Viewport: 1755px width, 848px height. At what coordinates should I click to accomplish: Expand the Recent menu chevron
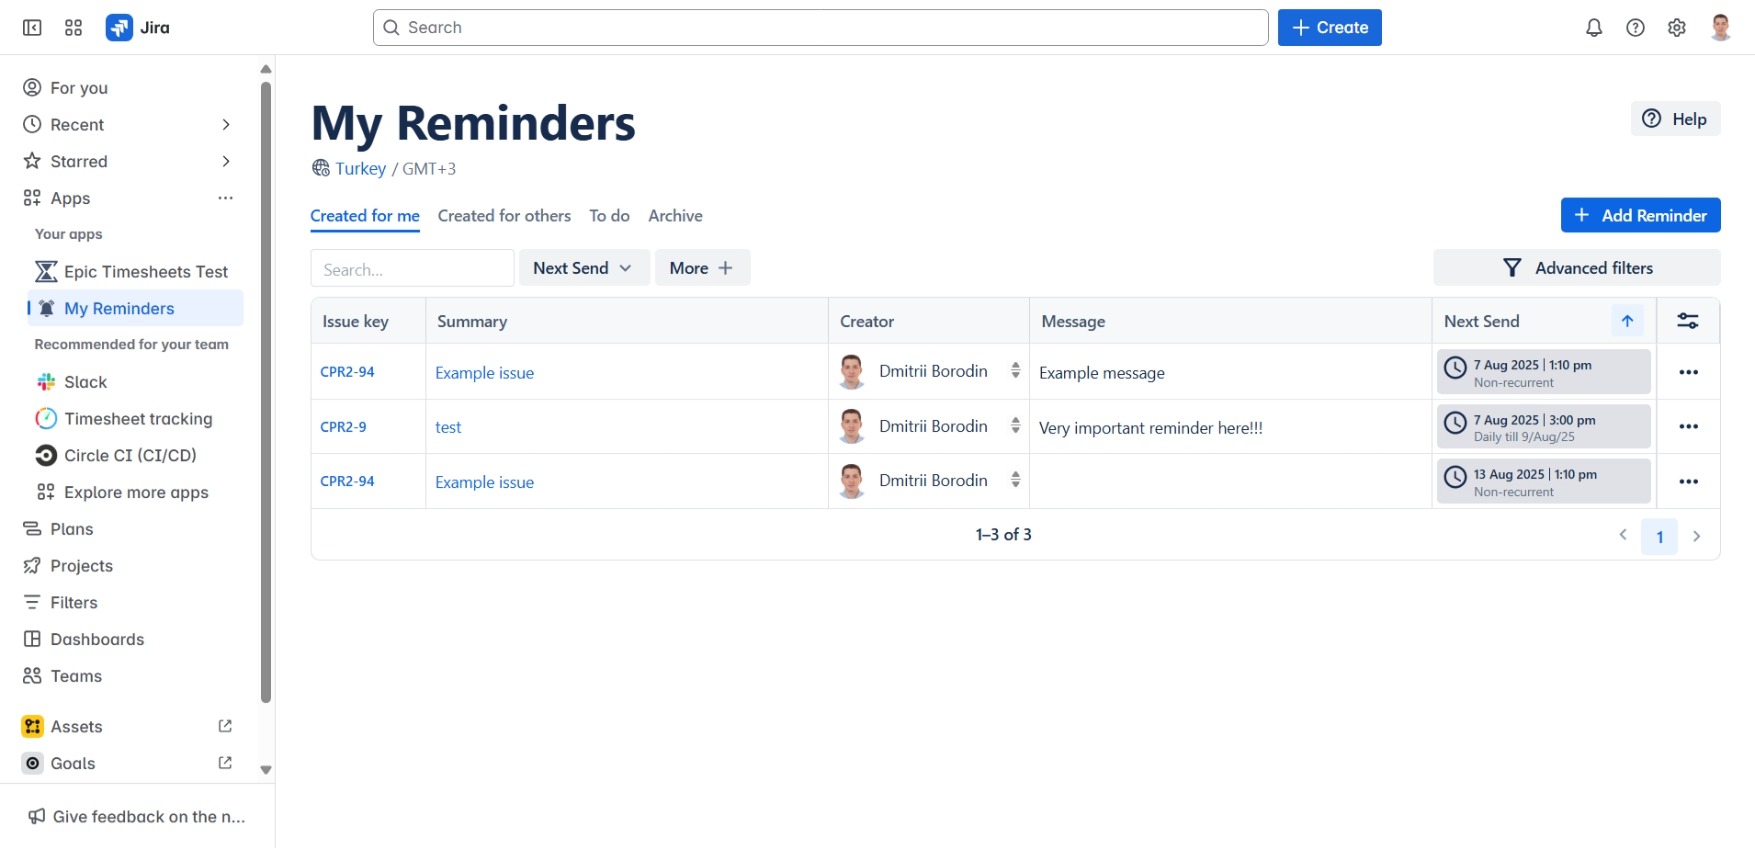[226, 125]
